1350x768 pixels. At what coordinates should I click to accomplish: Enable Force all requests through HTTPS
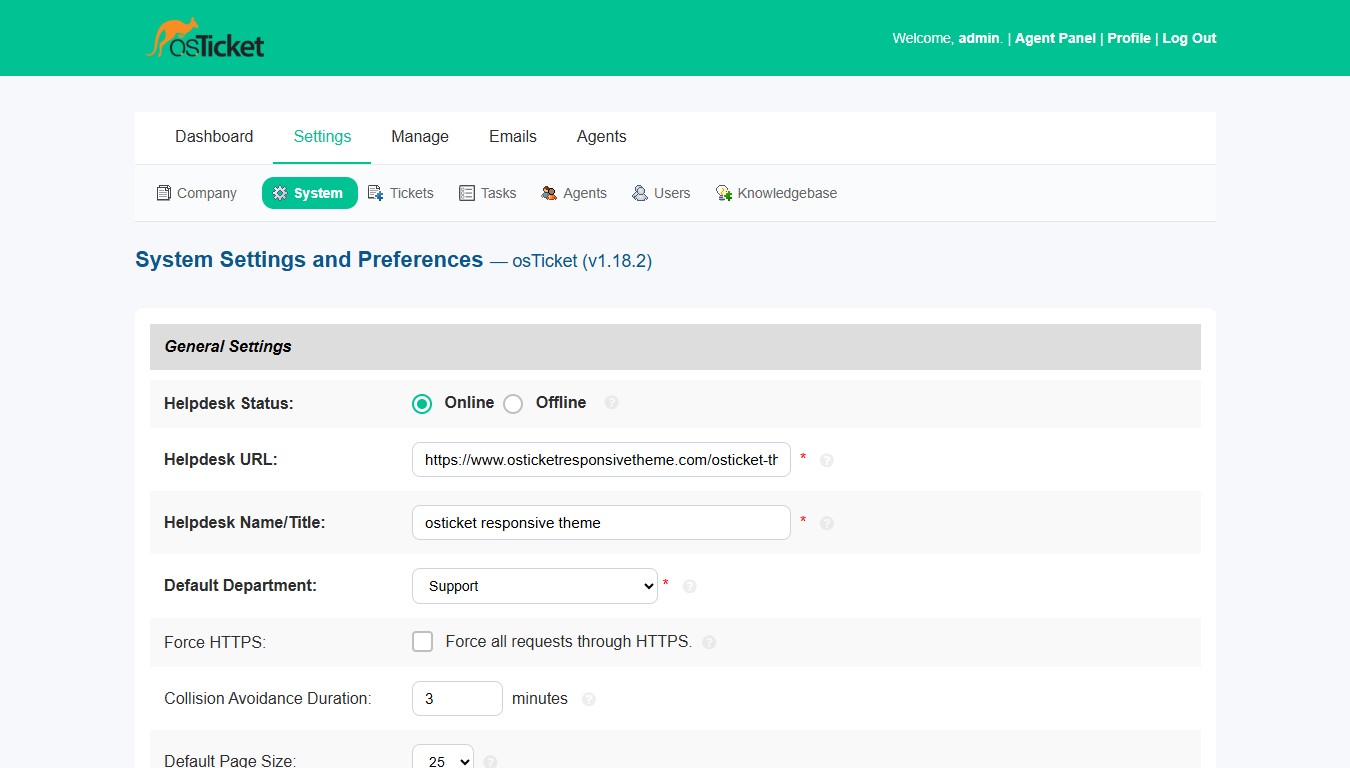click(x=422, y=642)
